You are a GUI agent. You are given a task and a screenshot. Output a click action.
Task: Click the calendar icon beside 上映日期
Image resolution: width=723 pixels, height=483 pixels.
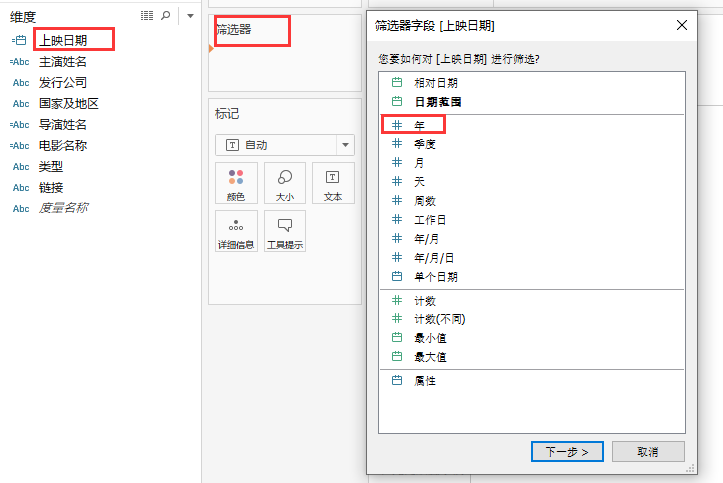click(19, 41)
